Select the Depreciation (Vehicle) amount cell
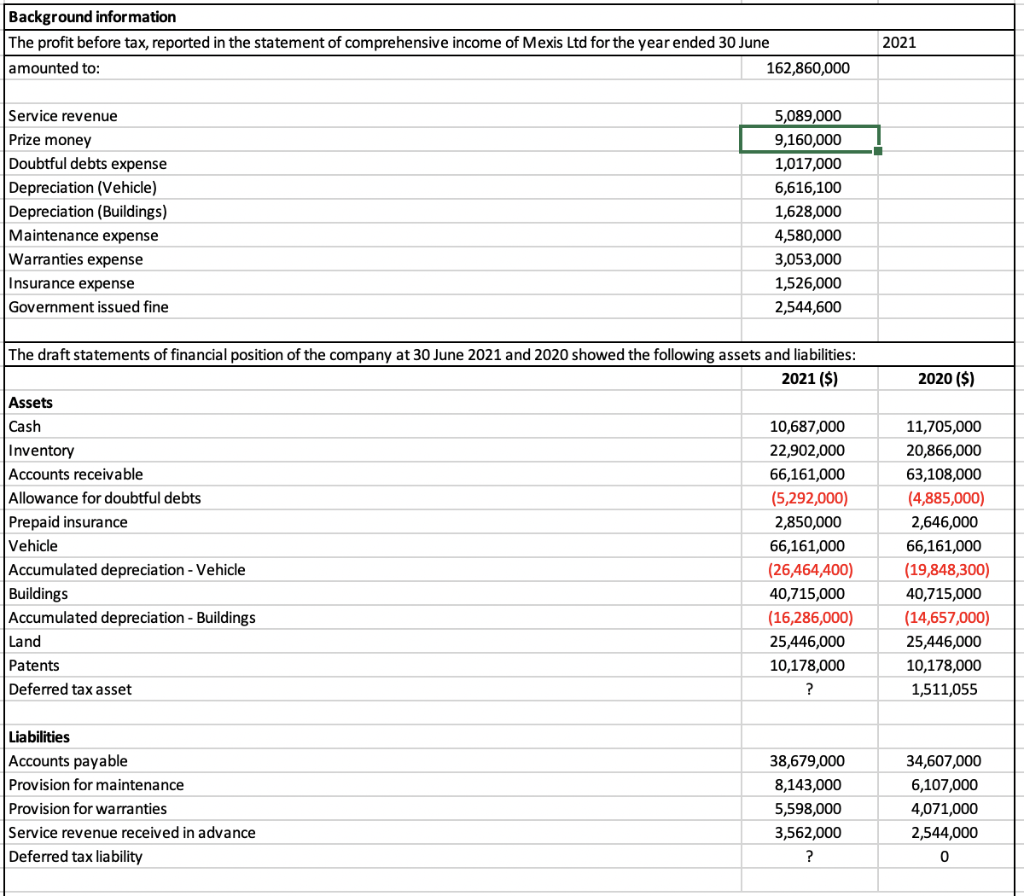The height and width of the screenshot is (896, 1024). pyautogui.click(x=808, y=188)
